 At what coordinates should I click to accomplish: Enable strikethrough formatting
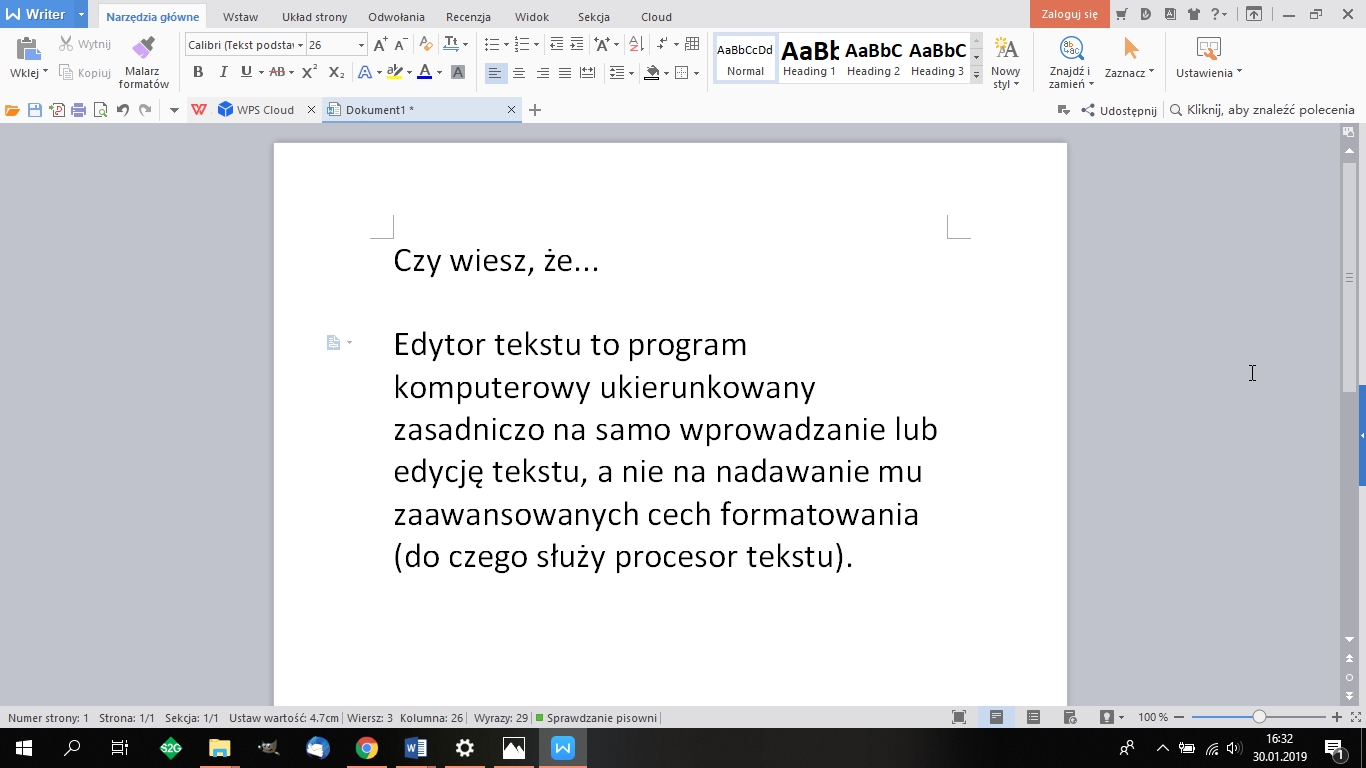[276, 71]
